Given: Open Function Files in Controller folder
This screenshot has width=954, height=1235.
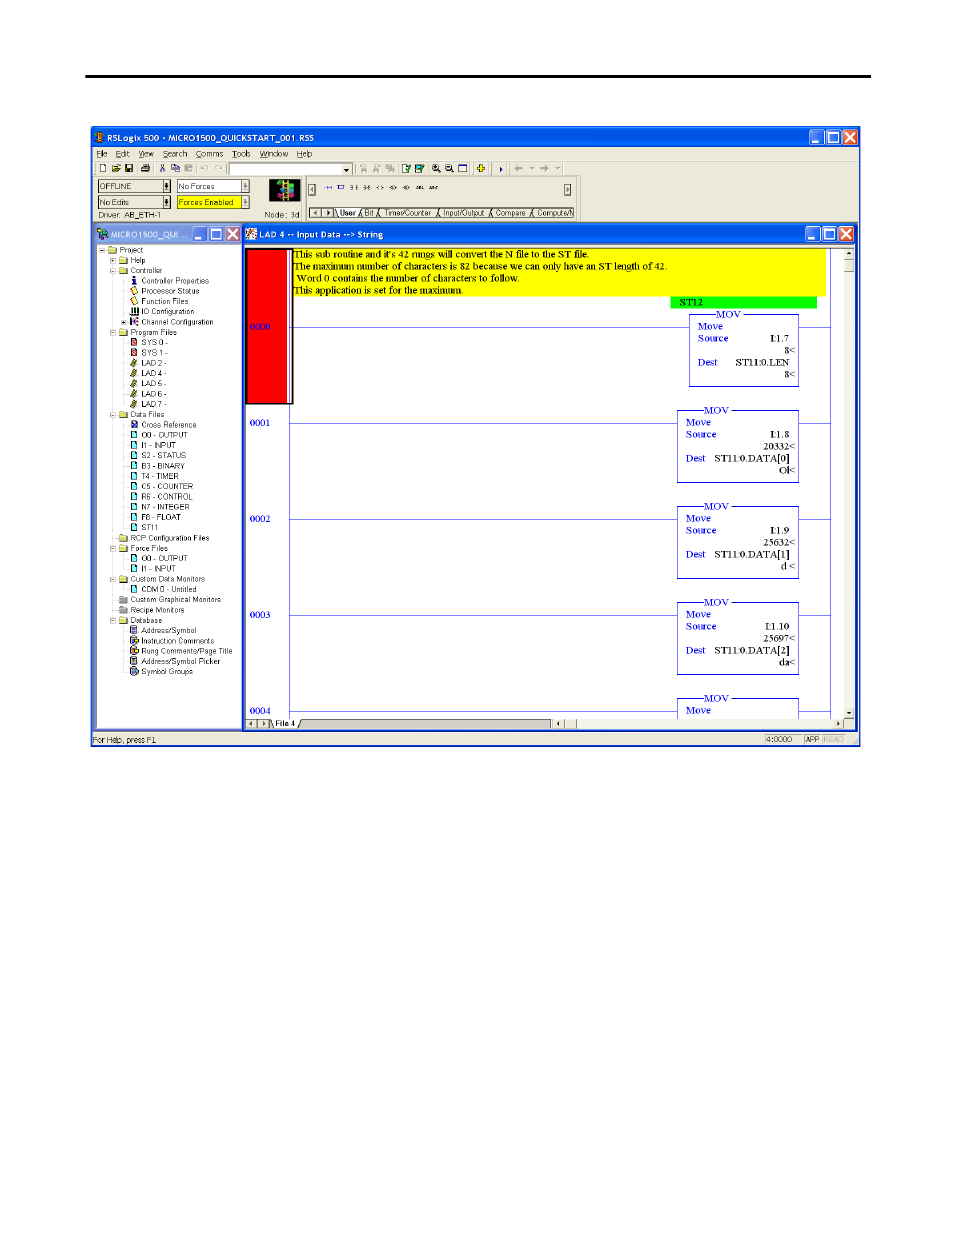Looking at the screenshot, I should (165, 302).
